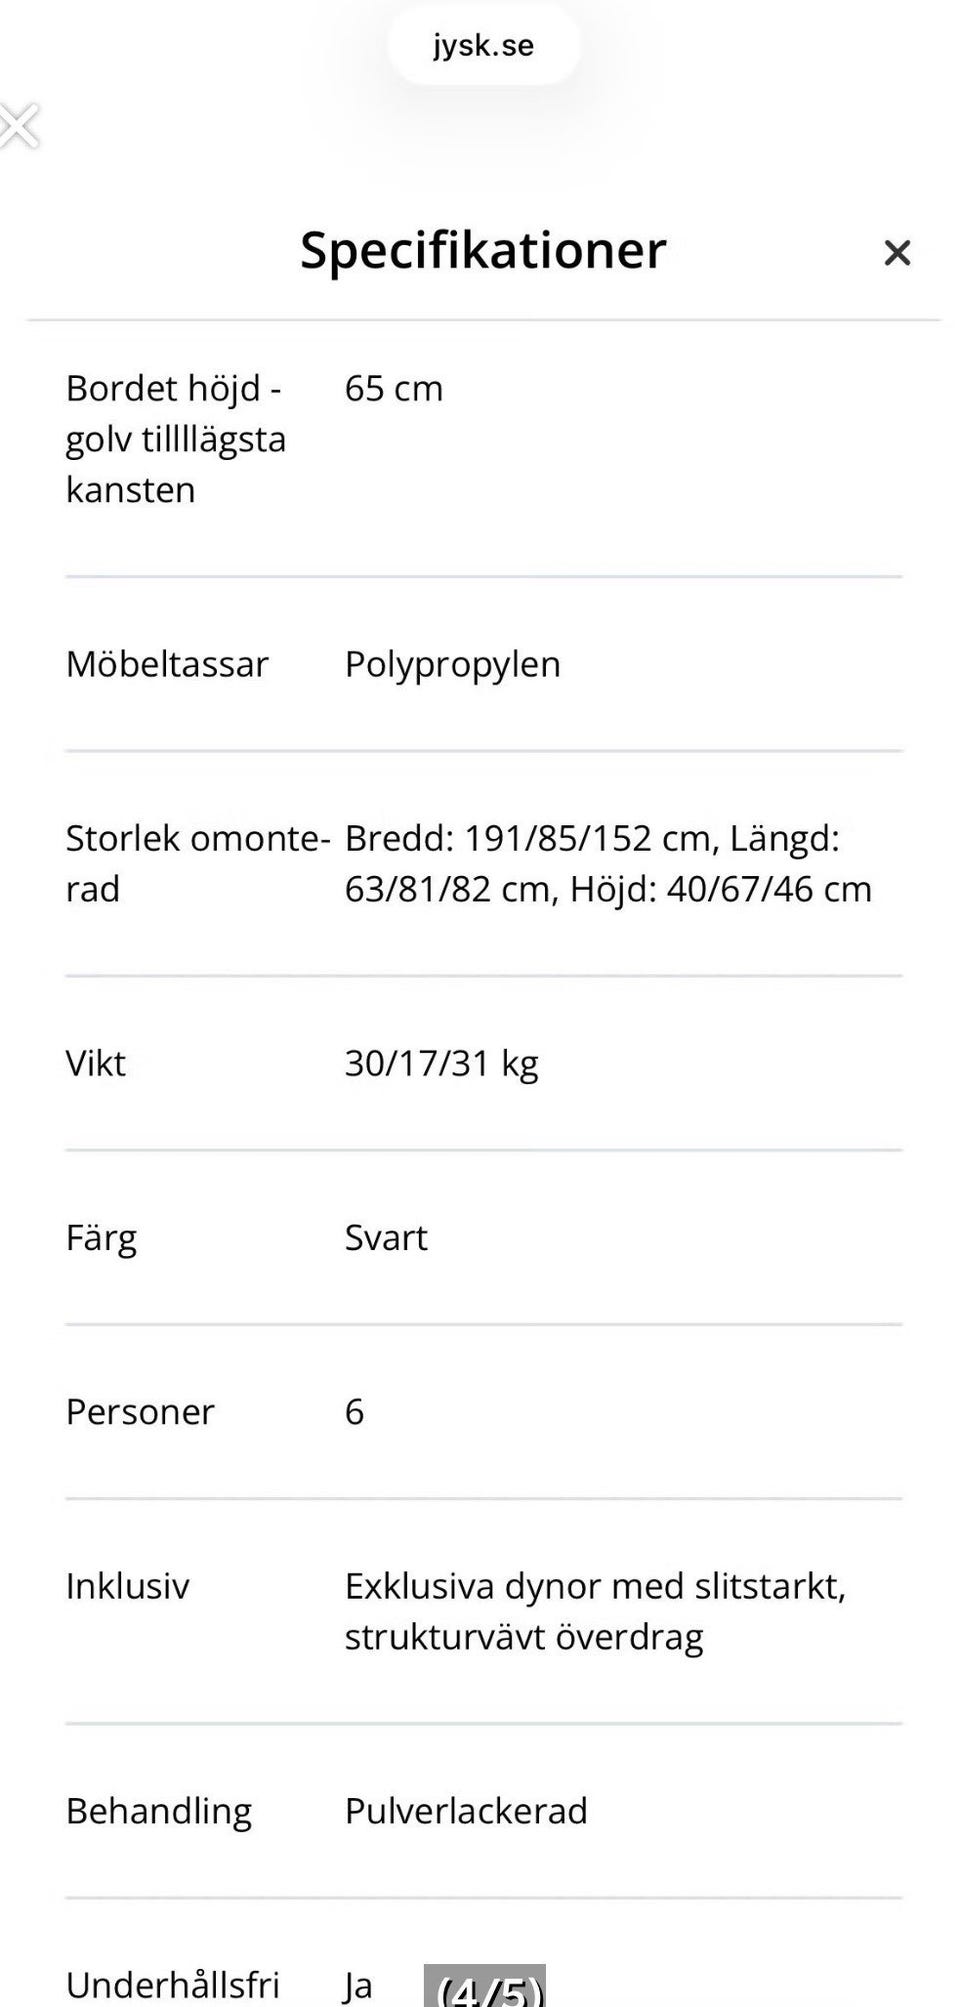The width and height of the screenshot is (960, 2007).
Task: Select the Underhållsfri label
Action: tap(172, 1984)
